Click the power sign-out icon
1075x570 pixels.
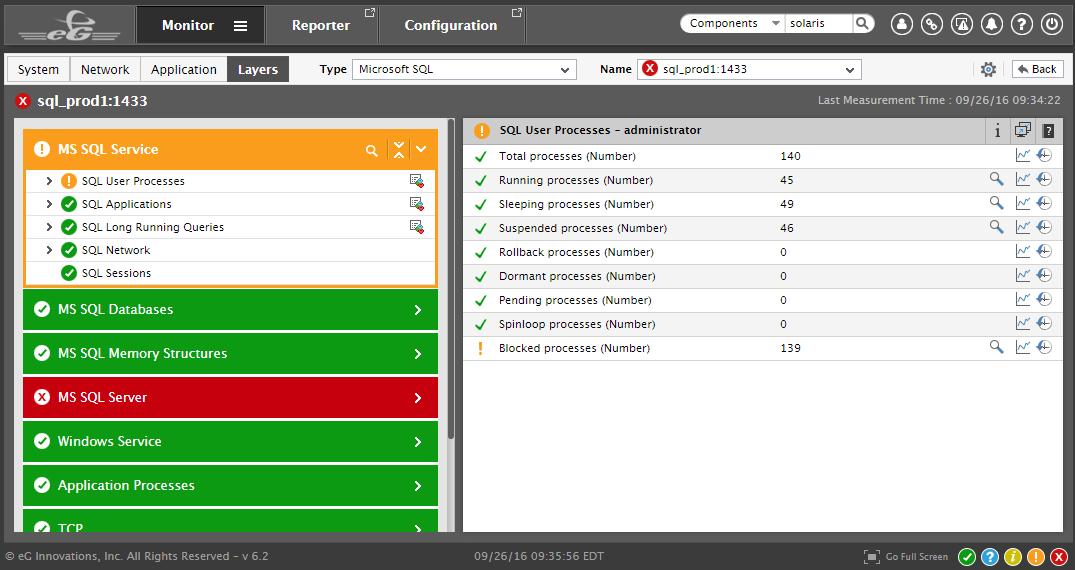pos(1052,24)
